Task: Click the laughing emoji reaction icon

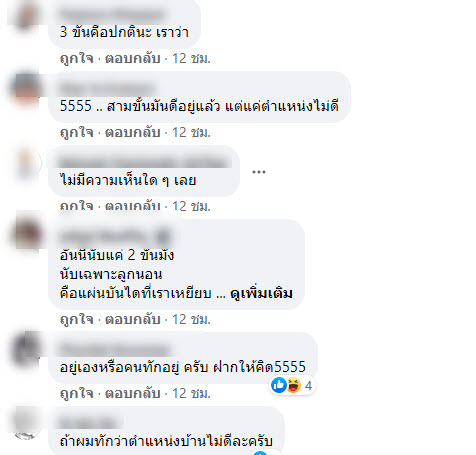Action: (294, 385)
